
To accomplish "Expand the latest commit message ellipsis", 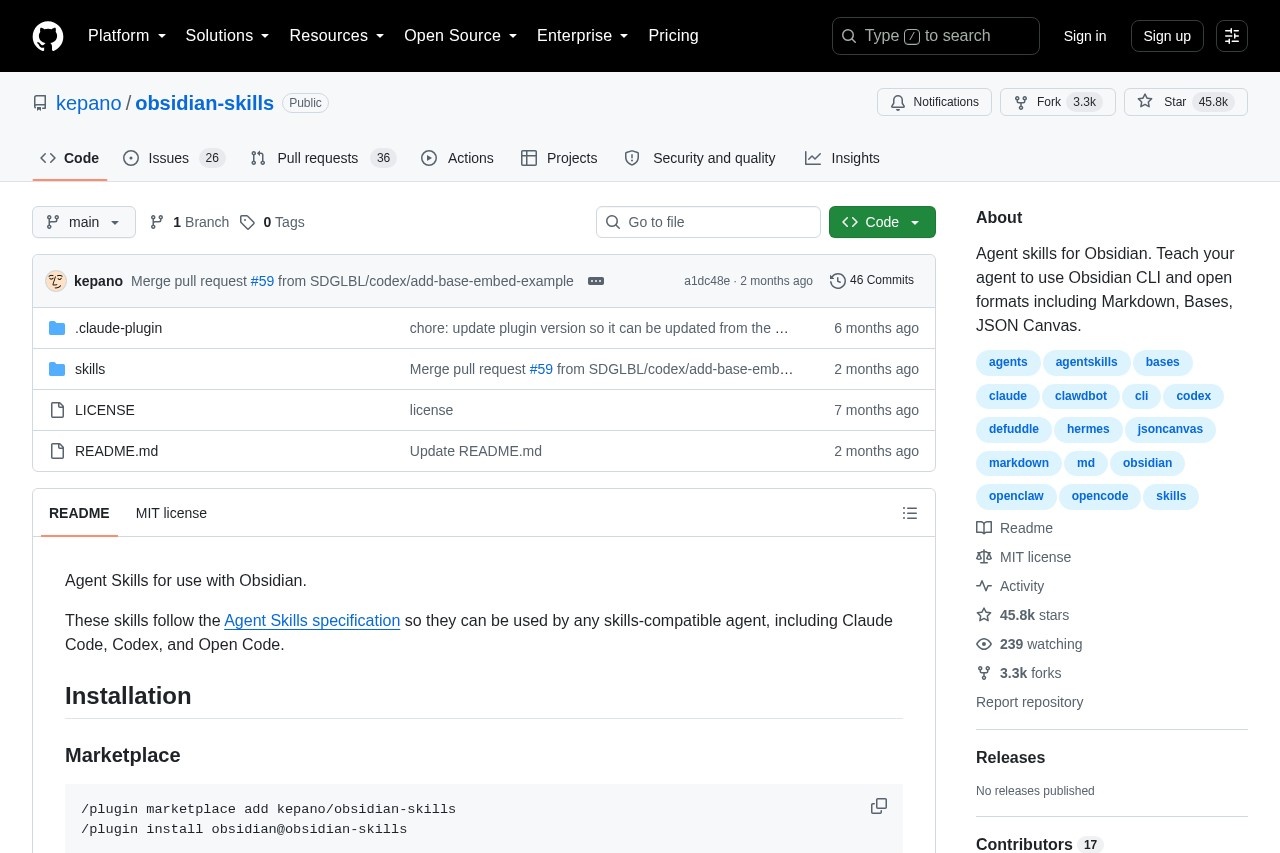I will (x=596, y=281).
